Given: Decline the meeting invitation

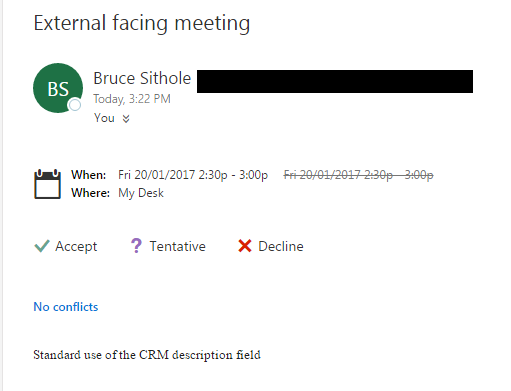Looking at the screenshot, I should (x=271, y=246).
